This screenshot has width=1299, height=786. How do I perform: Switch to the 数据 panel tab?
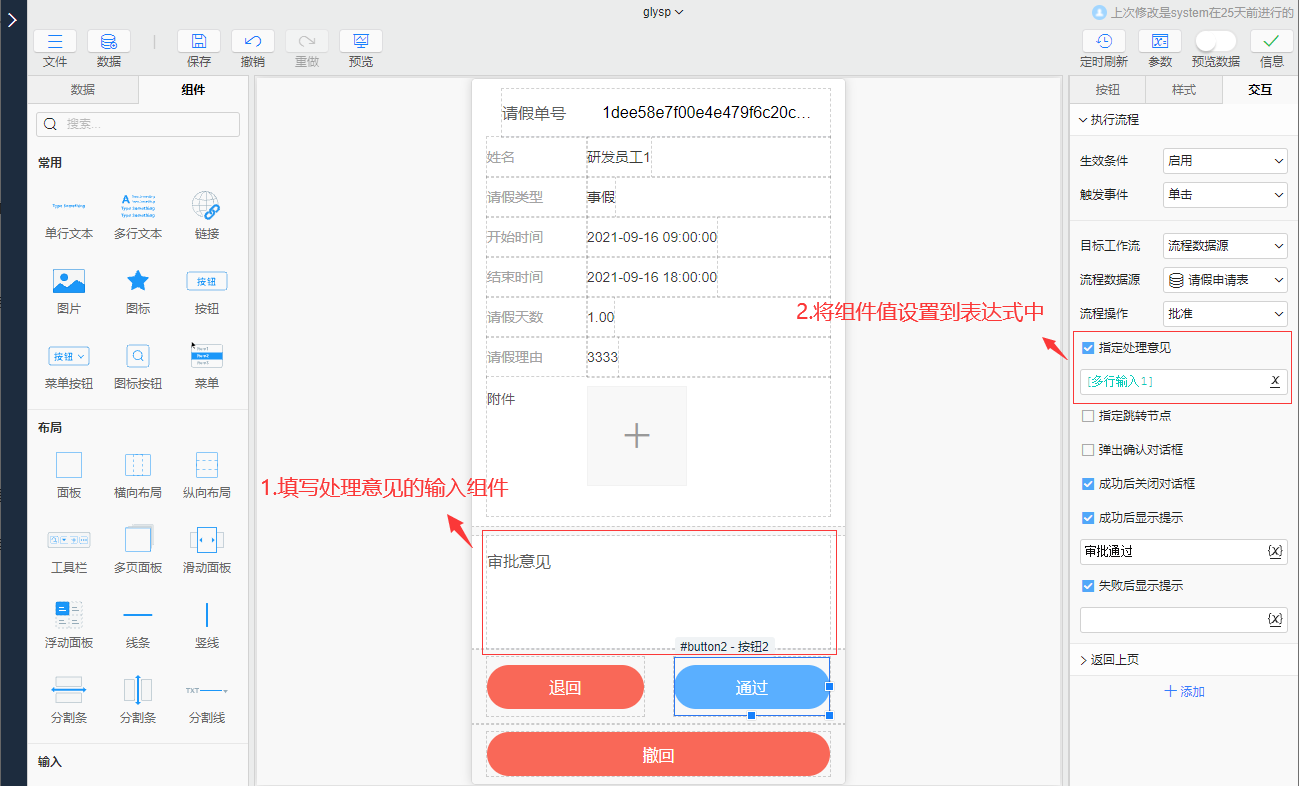(83, 89)
